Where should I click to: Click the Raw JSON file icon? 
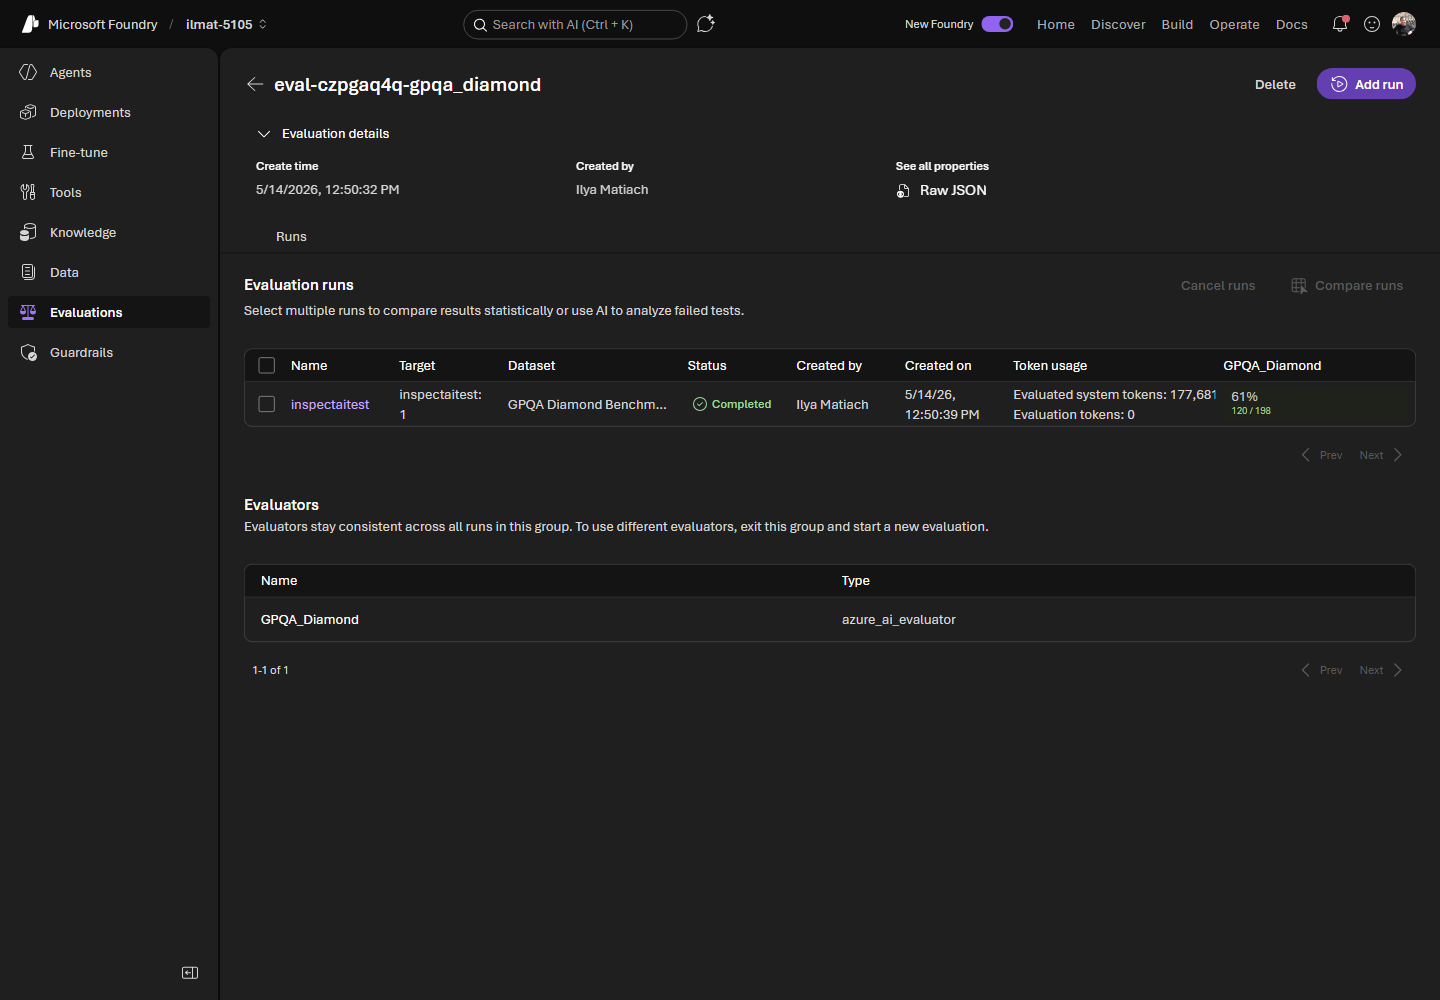(903, 191)
